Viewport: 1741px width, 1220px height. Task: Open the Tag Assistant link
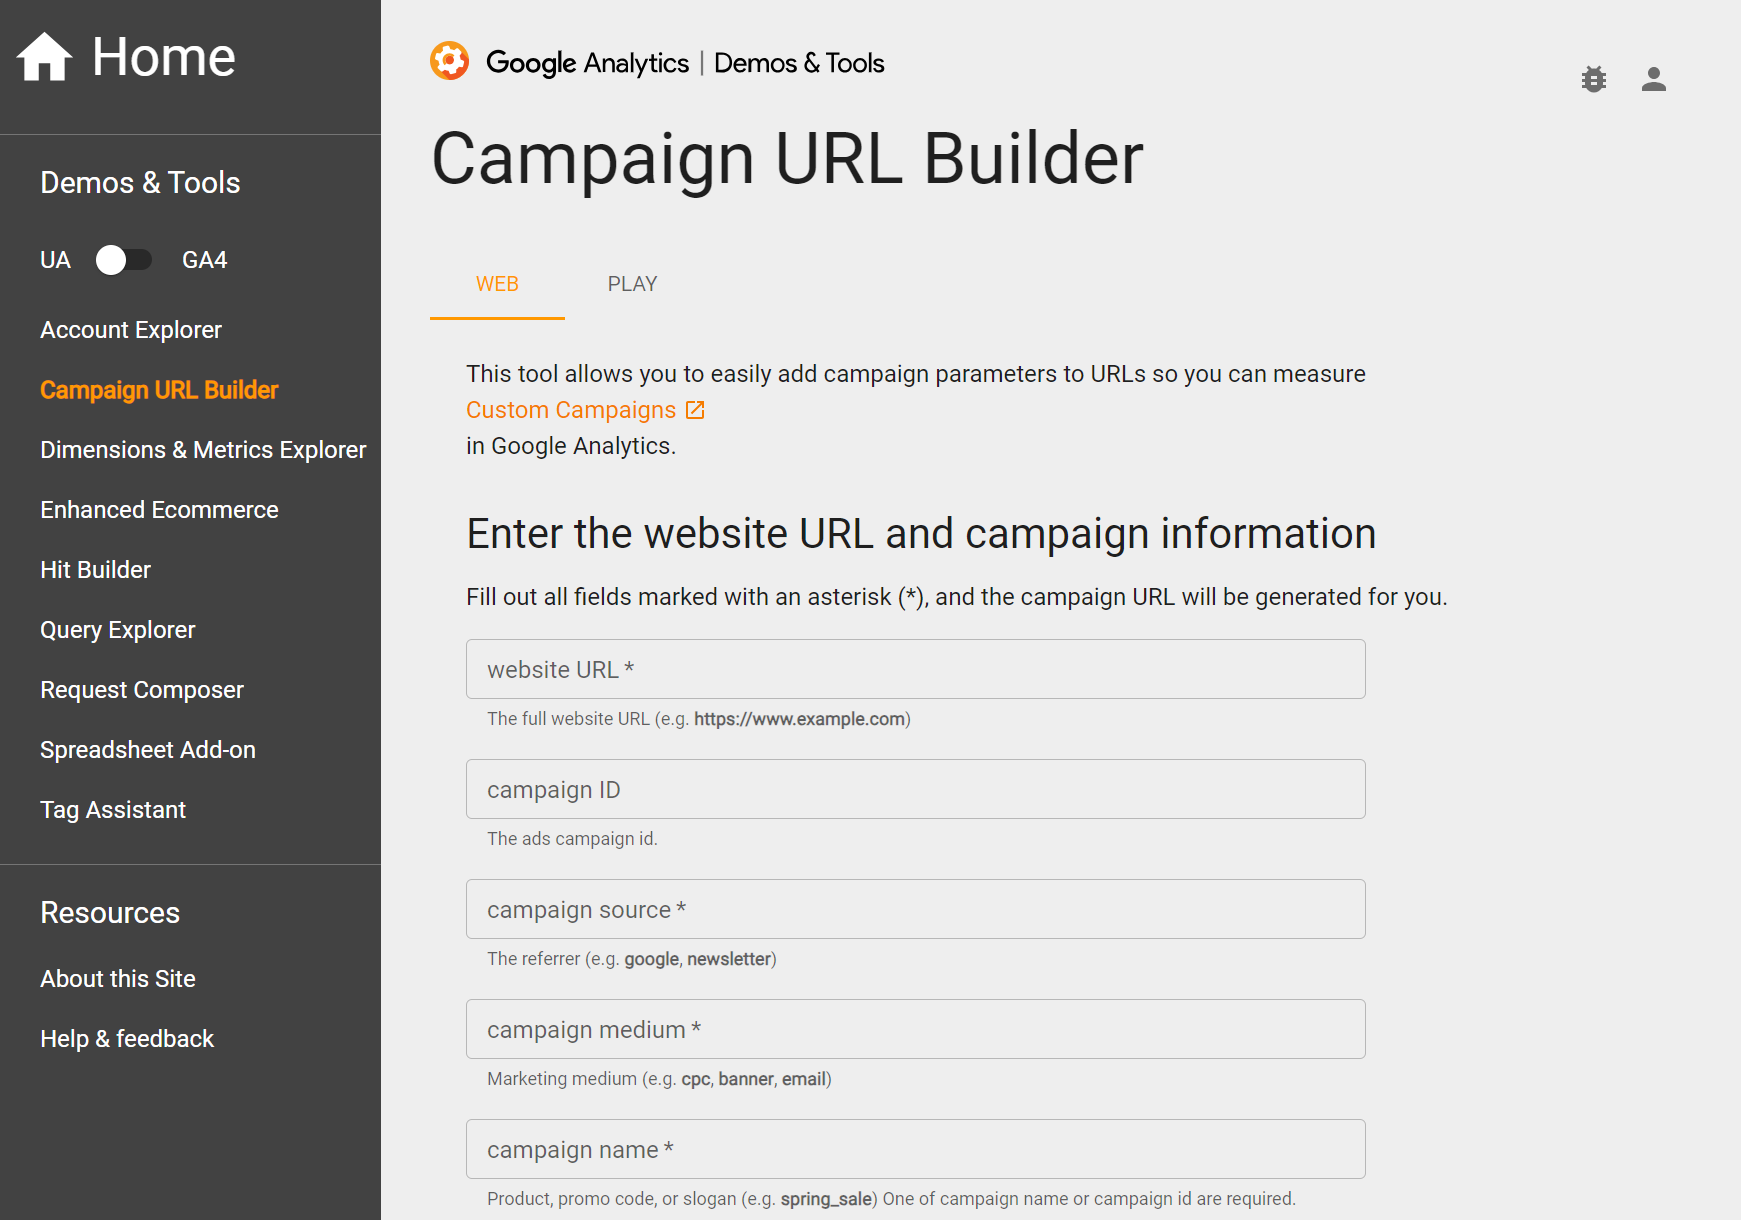click(113, 810)
